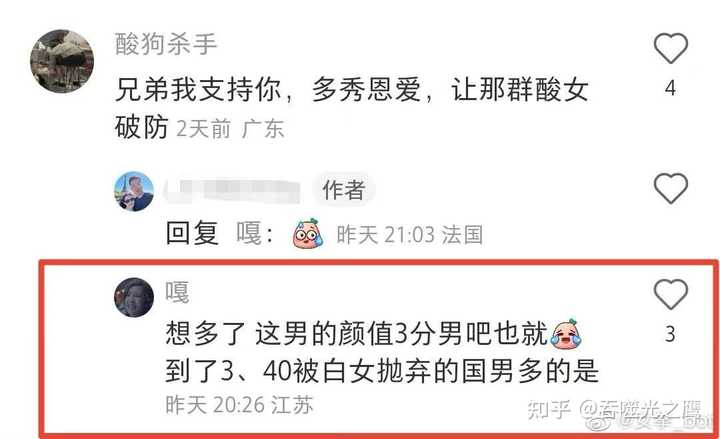Click the crying-laughing emoji in 嘎's comment
This screenshot has height=439, width=720.
(566, 333)
